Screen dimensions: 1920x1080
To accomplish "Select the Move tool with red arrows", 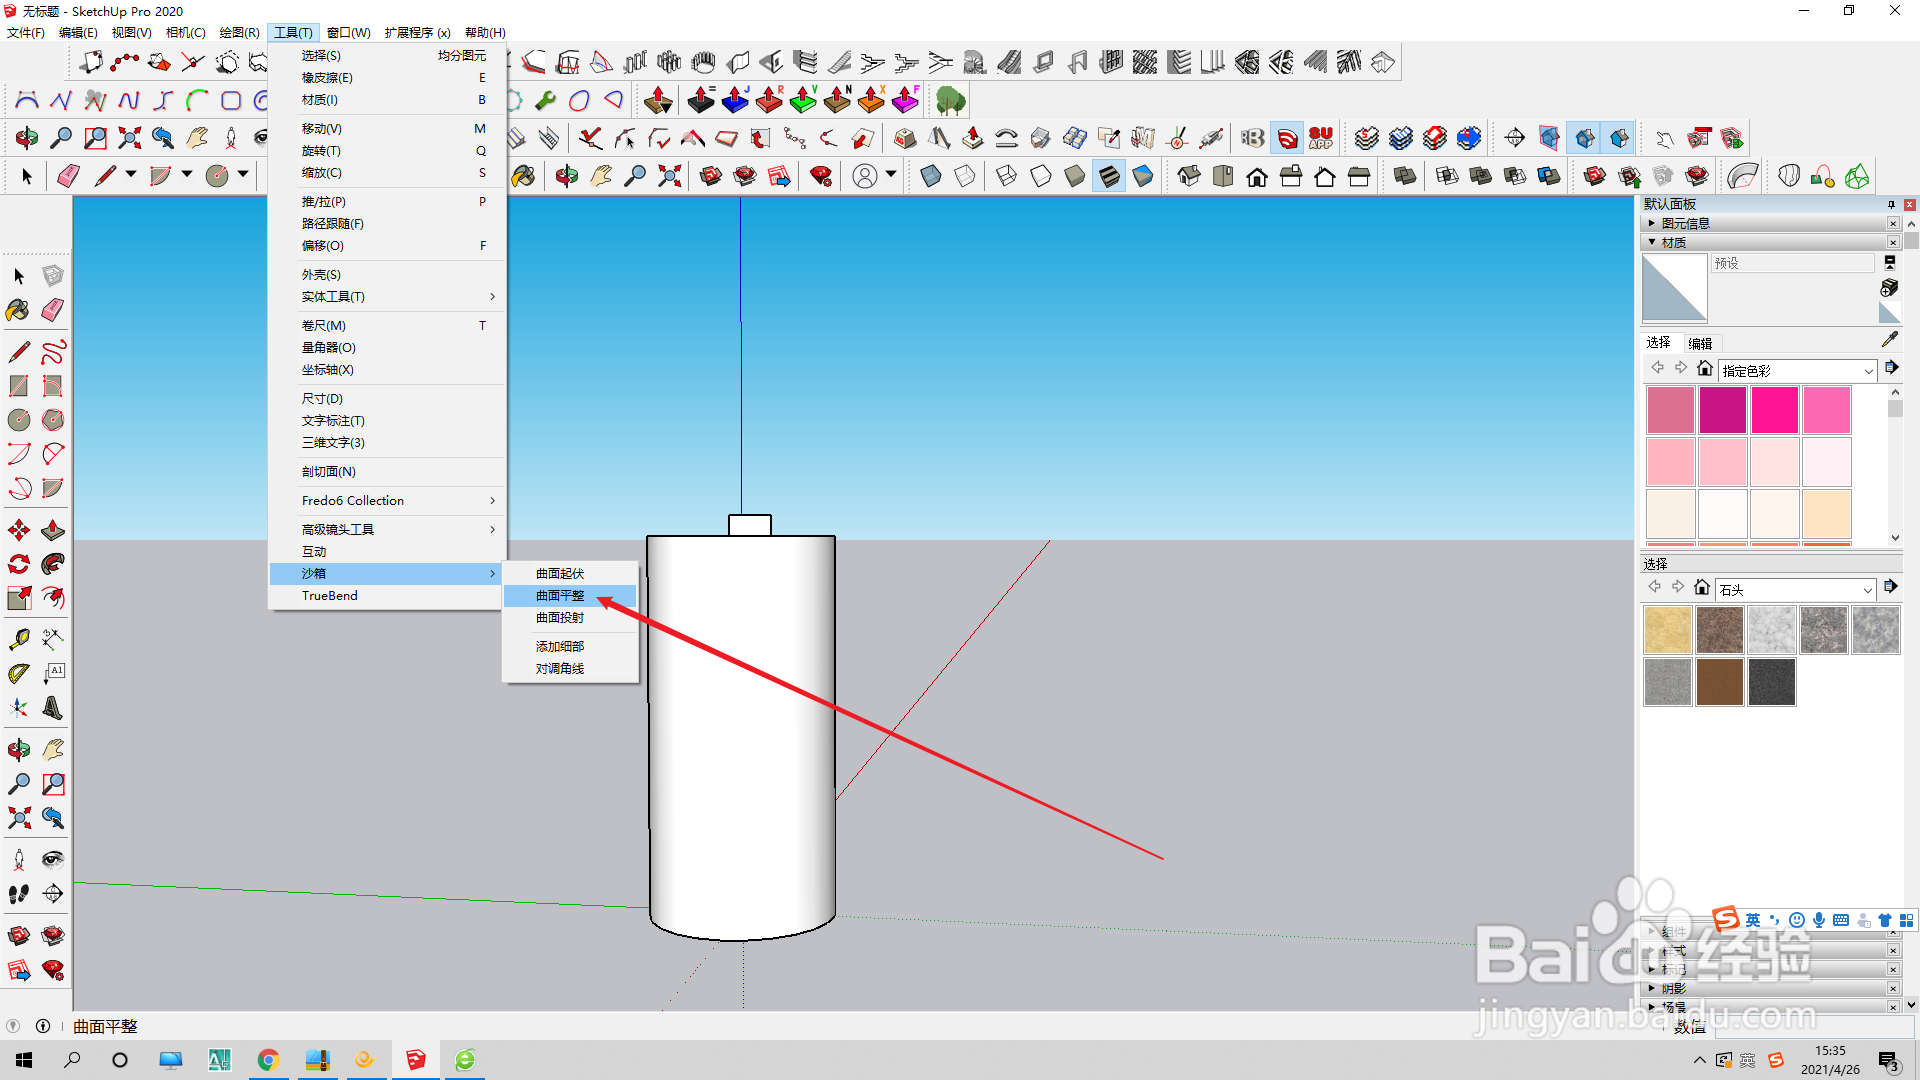I will 18,530.
